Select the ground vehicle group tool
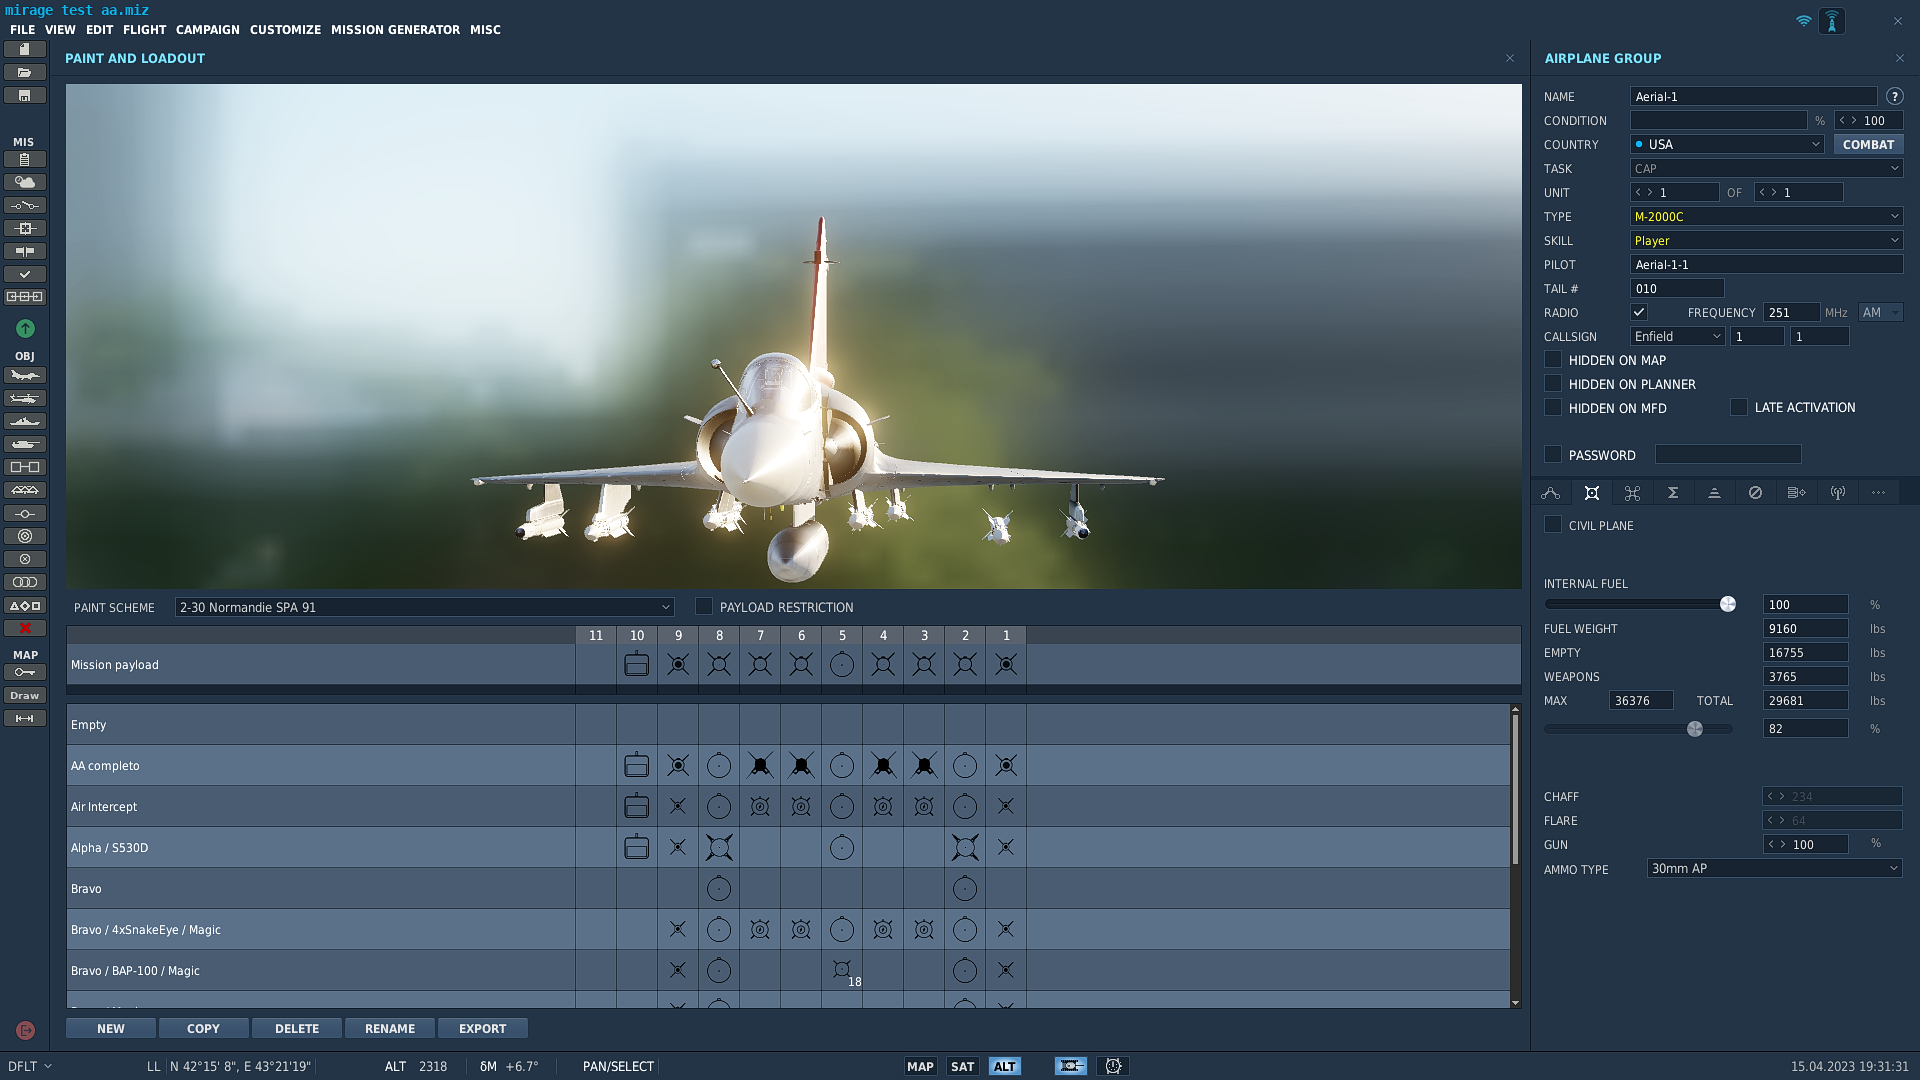Screen dimensions: 1920x1080 pyautogui.click(x=25, y=444)
